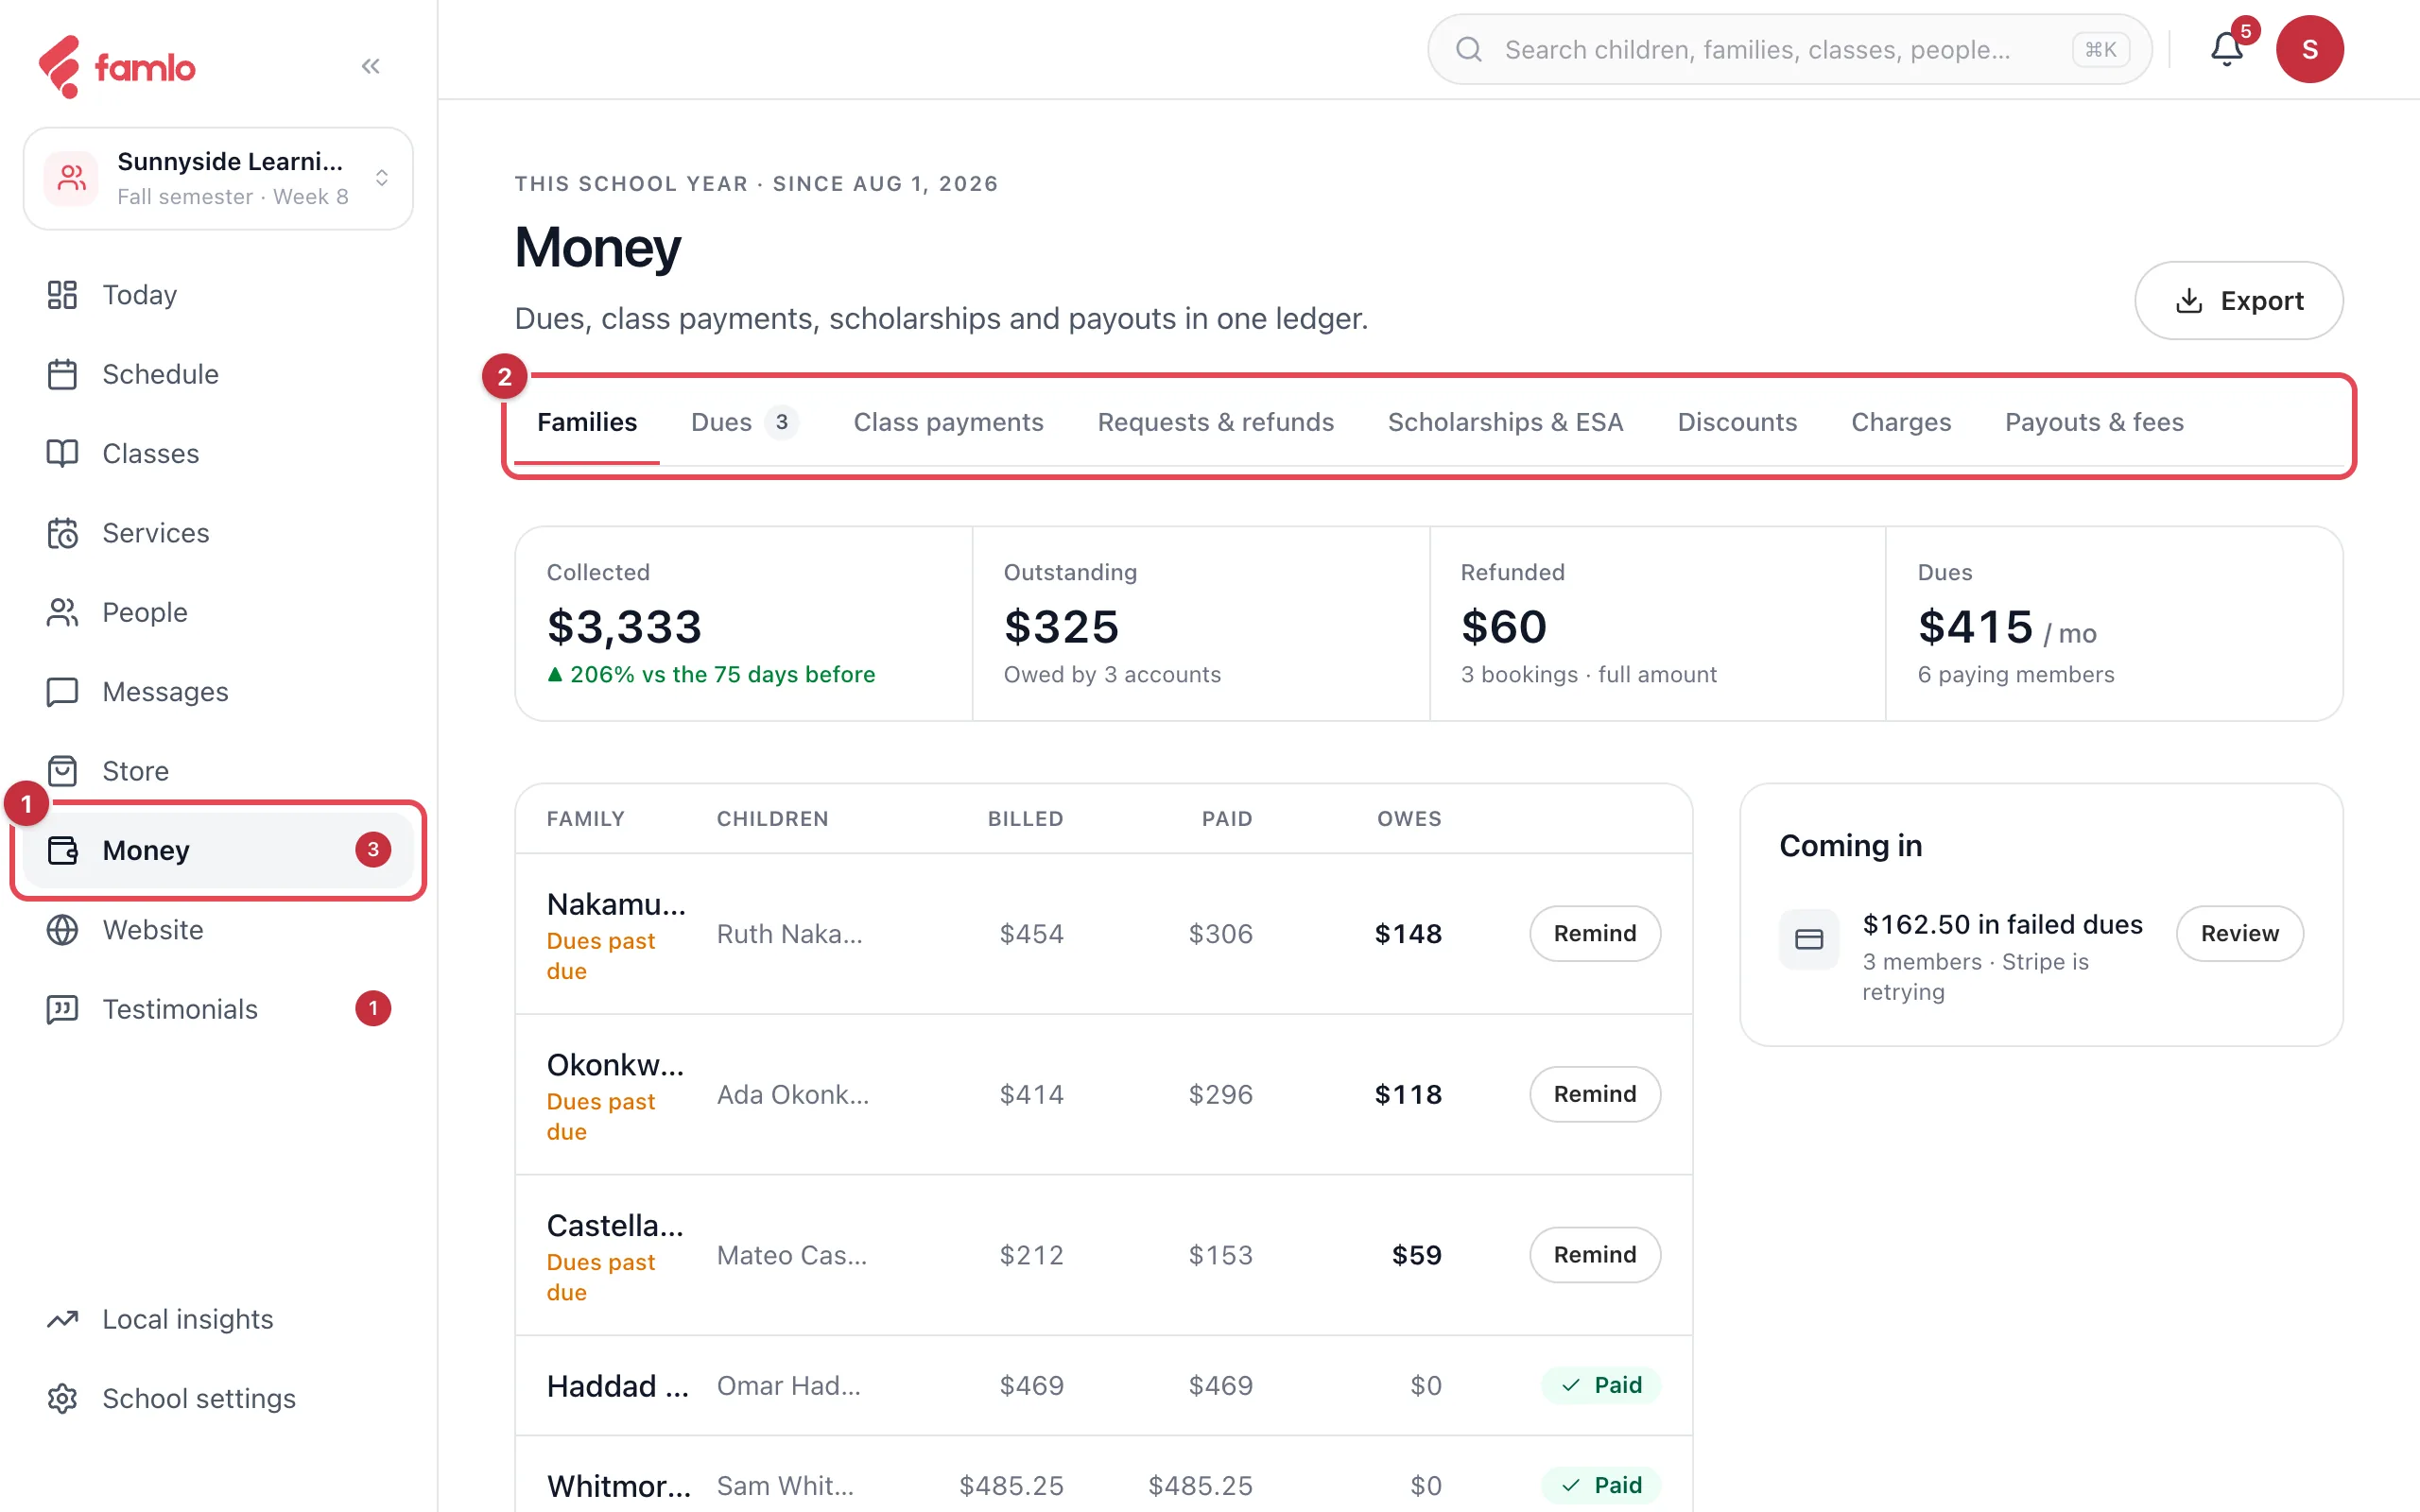Click the $148 owed amount
2420x1512 pixels.
(1408, 933)
